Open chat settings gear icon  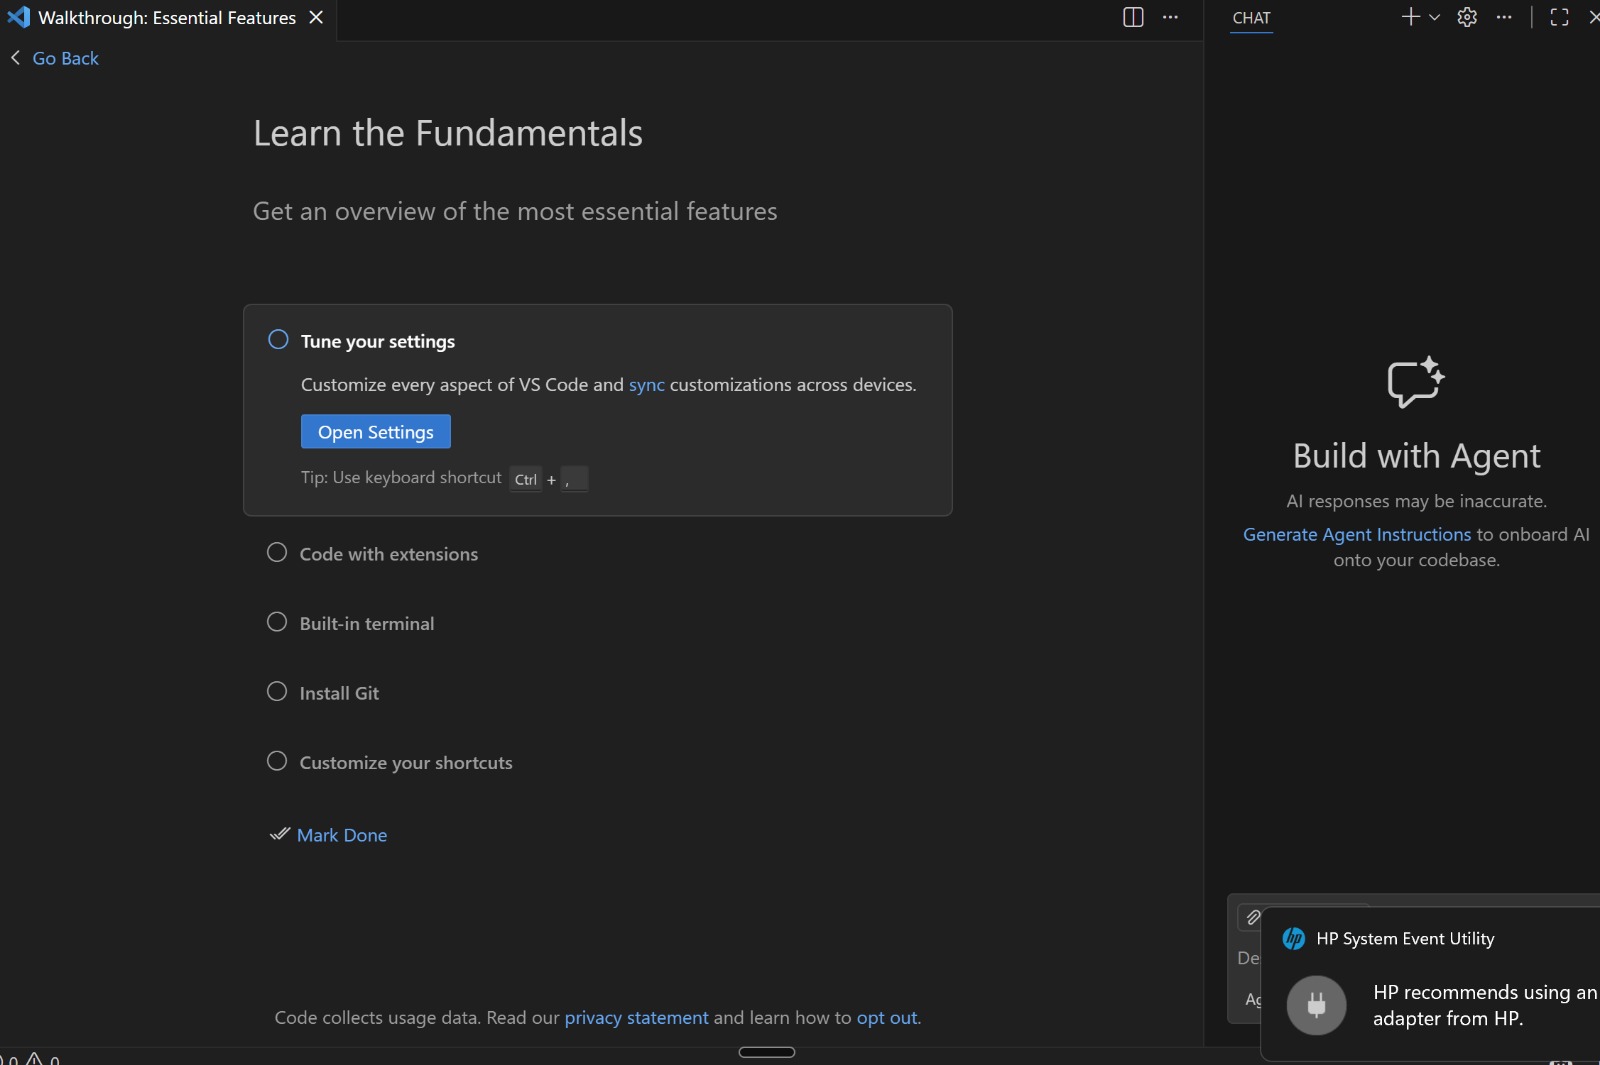[1467, 17]
